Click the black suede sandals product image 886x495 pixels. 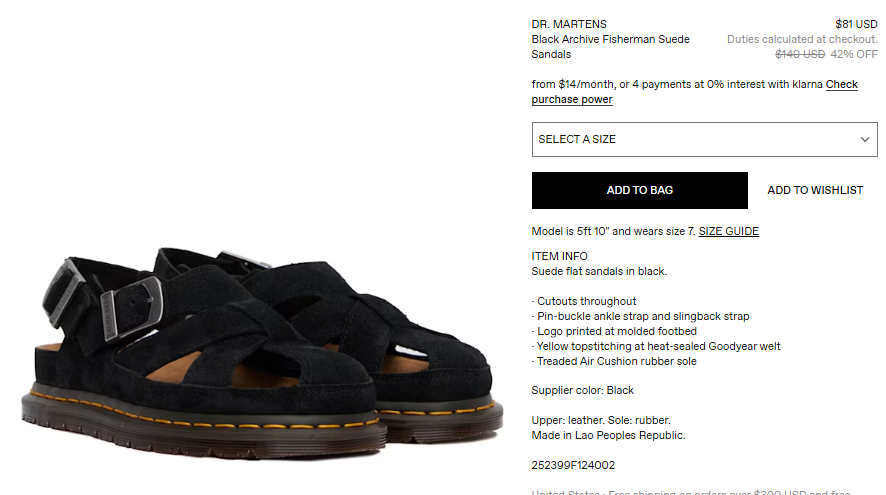[x=261, y=351]
